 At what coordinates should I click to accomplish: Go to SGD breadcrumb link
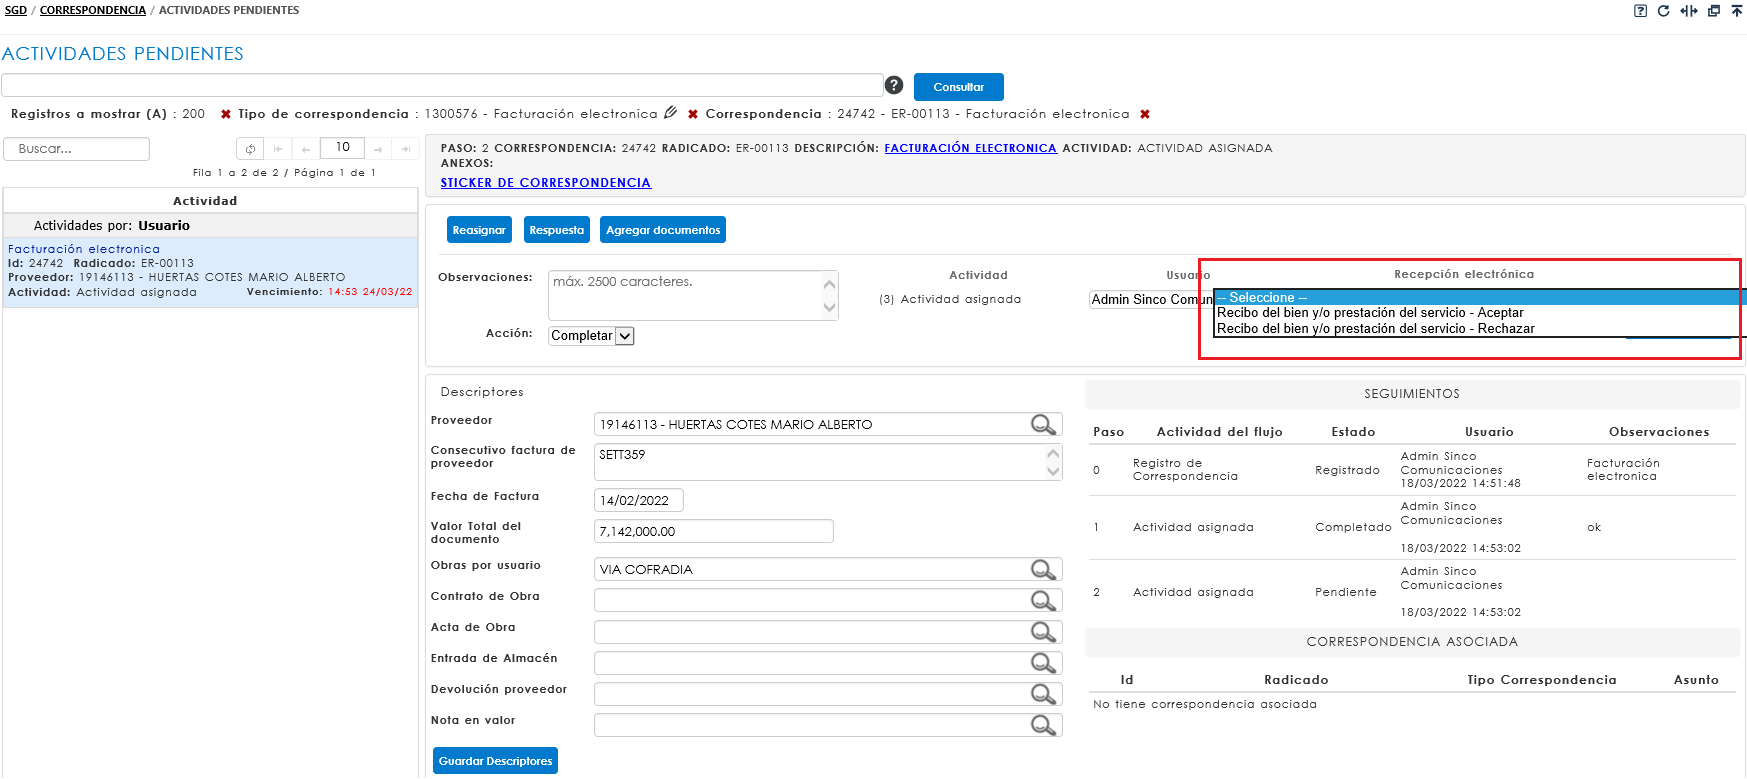16,10
